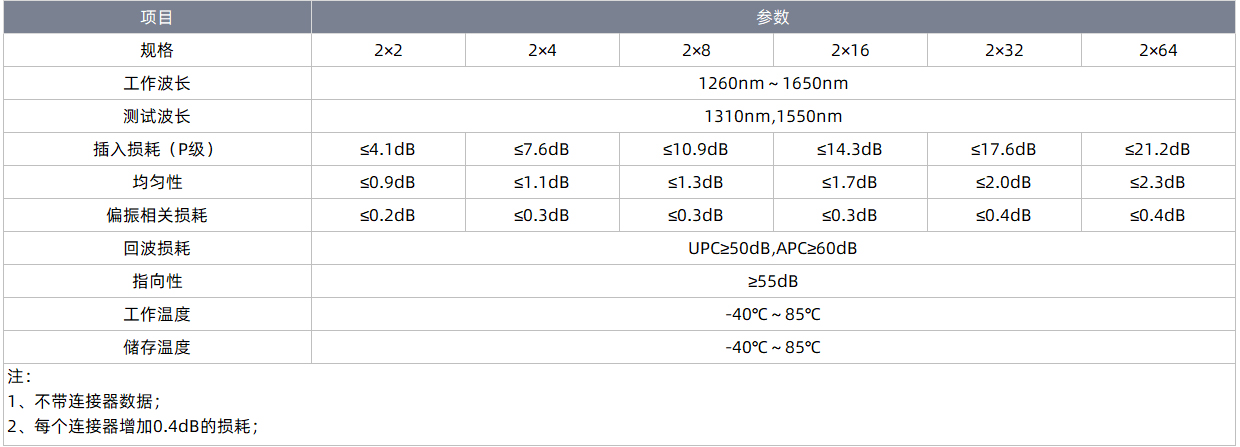Image resolution: width=1240 pixels, height=447 pixels.
Task: Select the 2×64 specification column cell
Action: click(x=1158, y=50)
